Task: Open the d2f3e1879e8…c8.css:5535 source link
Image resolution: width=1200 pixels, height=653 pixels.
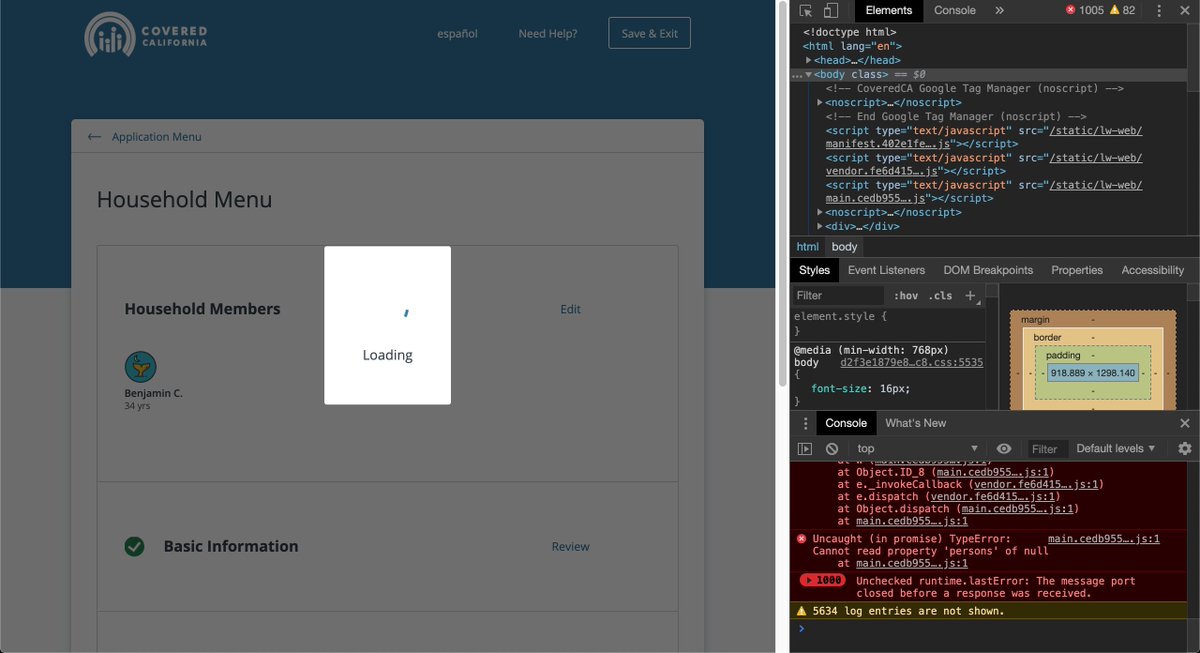Action: point(912,363)
